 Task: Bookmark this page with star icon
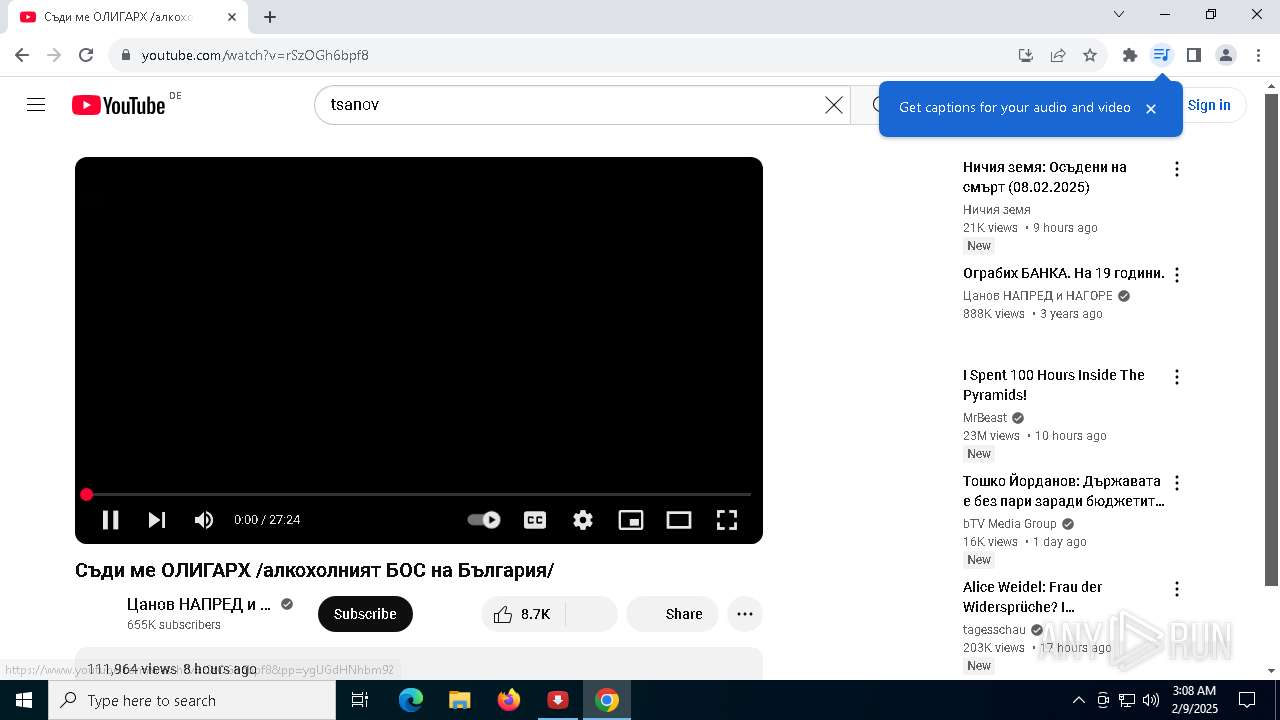(1090, 55)
